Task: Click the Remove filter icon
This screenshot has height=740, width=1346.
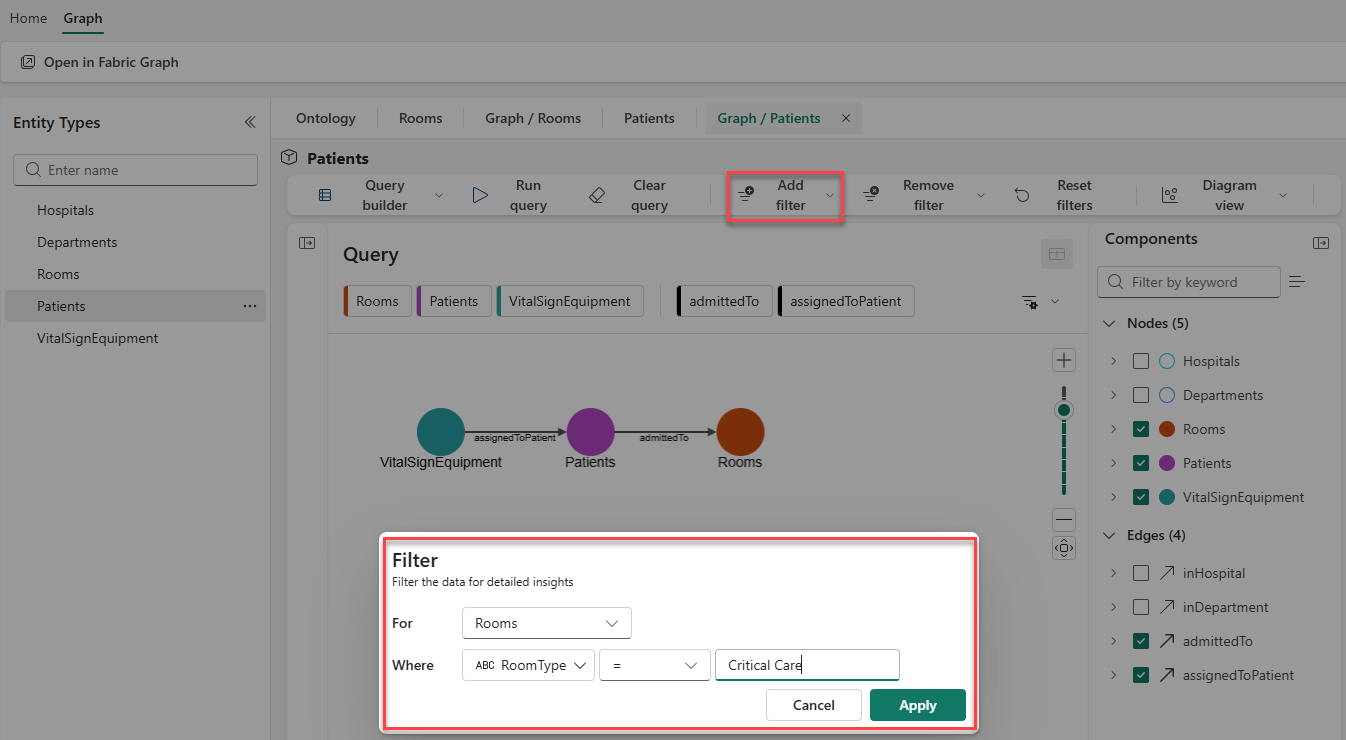Action: tap(871, 195)
